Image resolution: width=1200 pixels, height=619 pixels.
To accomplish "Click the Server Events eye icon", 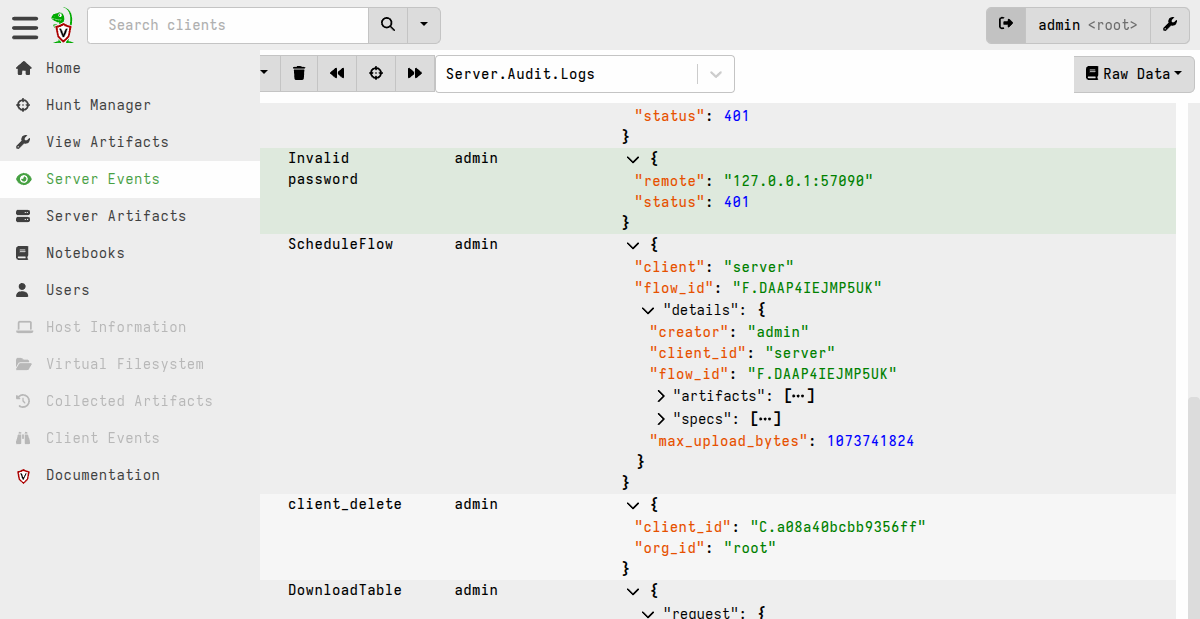I will (x=24, y=179).
